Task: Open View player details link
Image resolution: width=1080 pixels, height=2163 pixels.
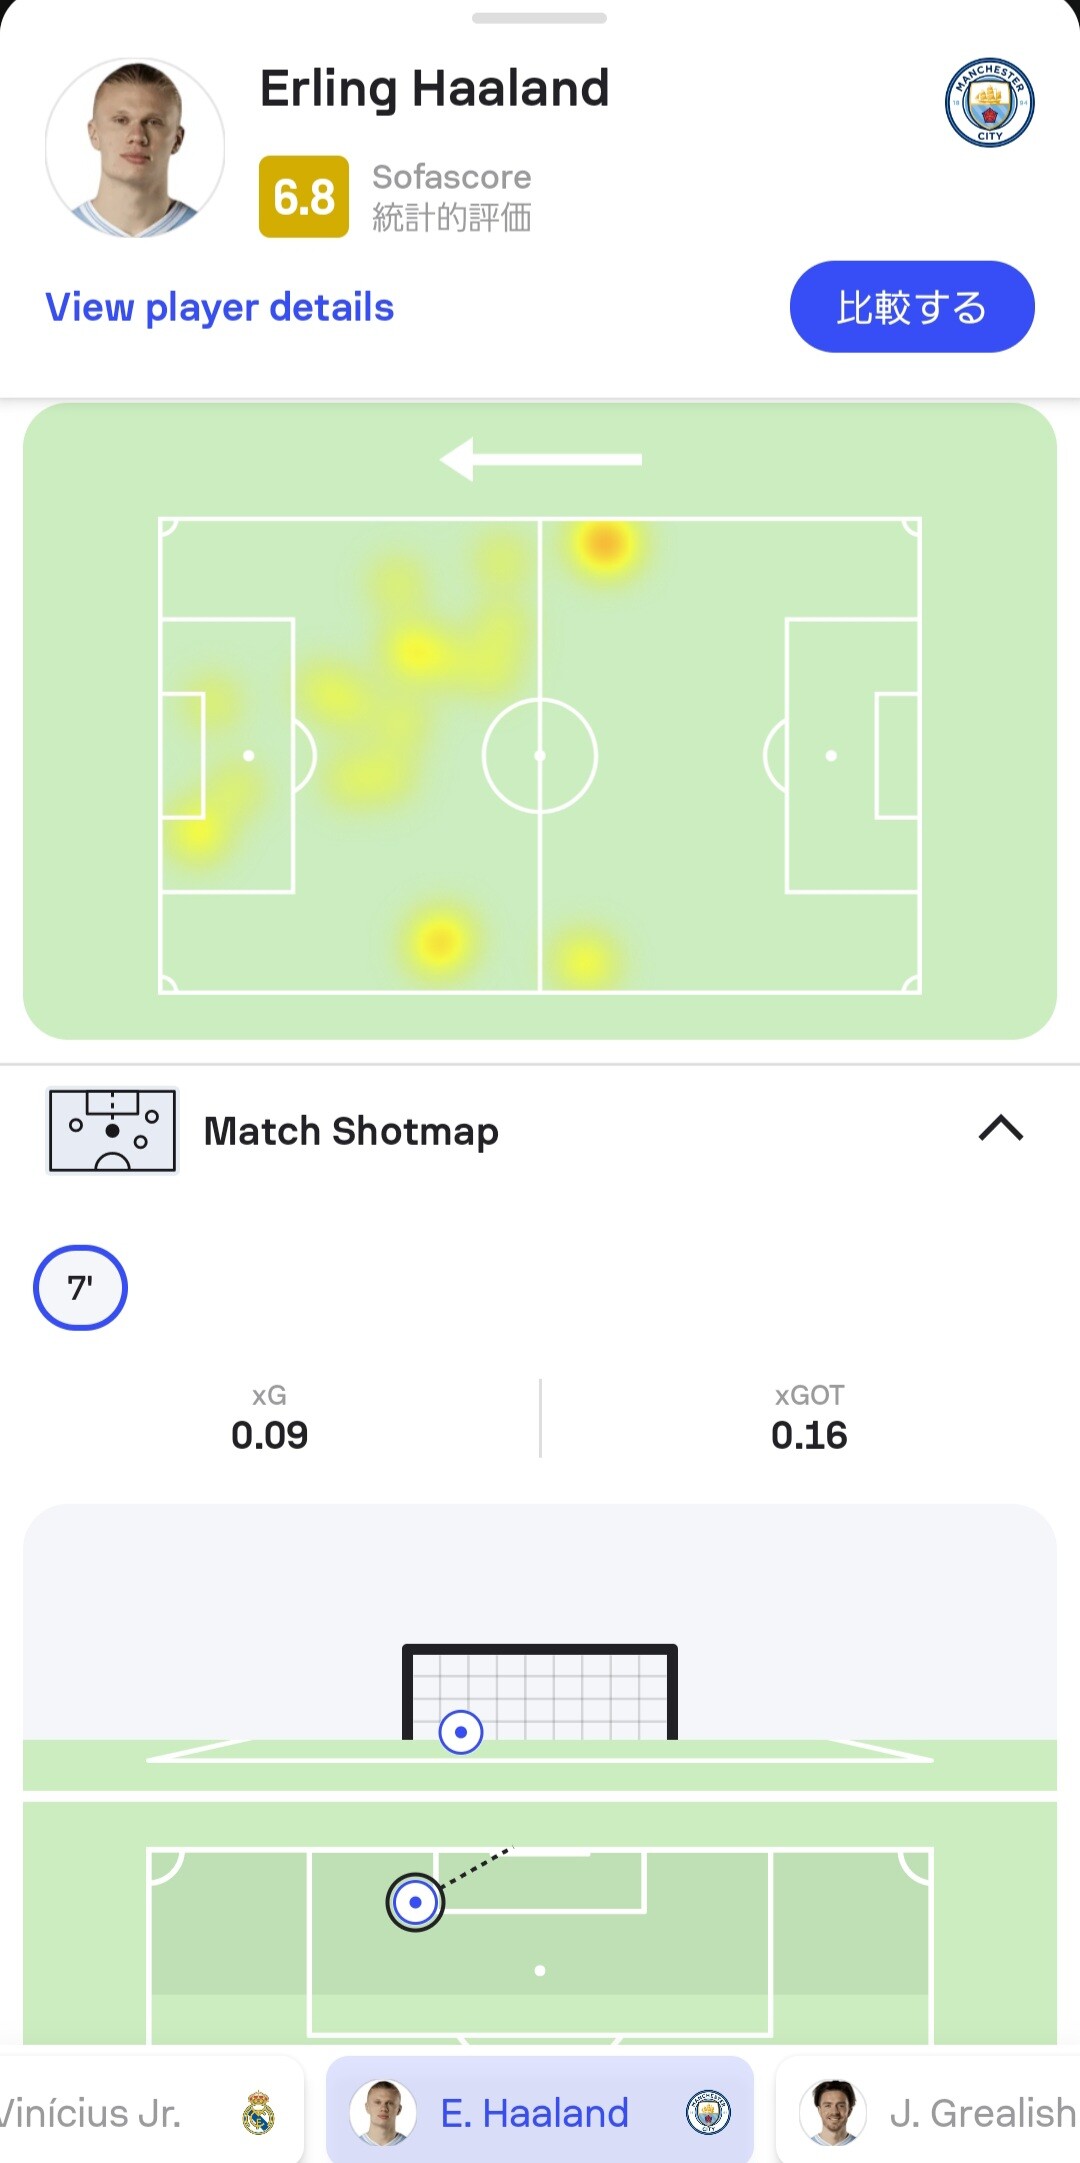Action: (220, 307)
